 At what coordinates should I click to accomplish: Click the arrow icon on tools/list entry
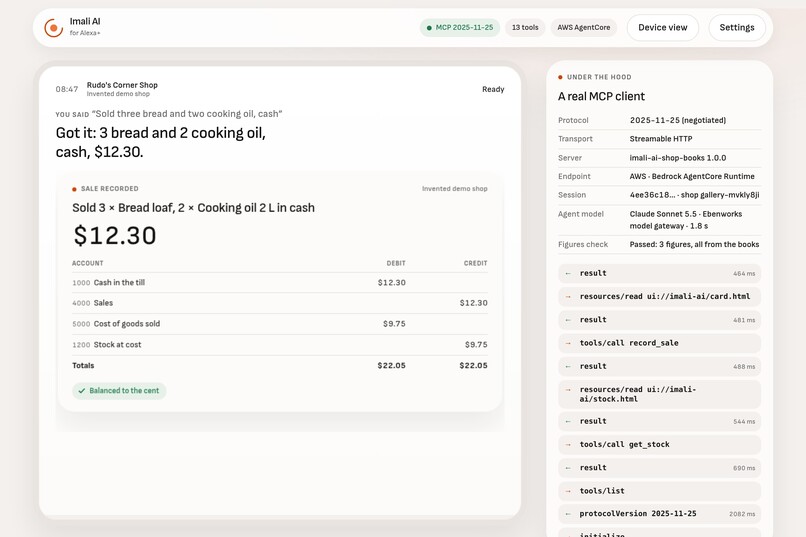click(568, 491)
